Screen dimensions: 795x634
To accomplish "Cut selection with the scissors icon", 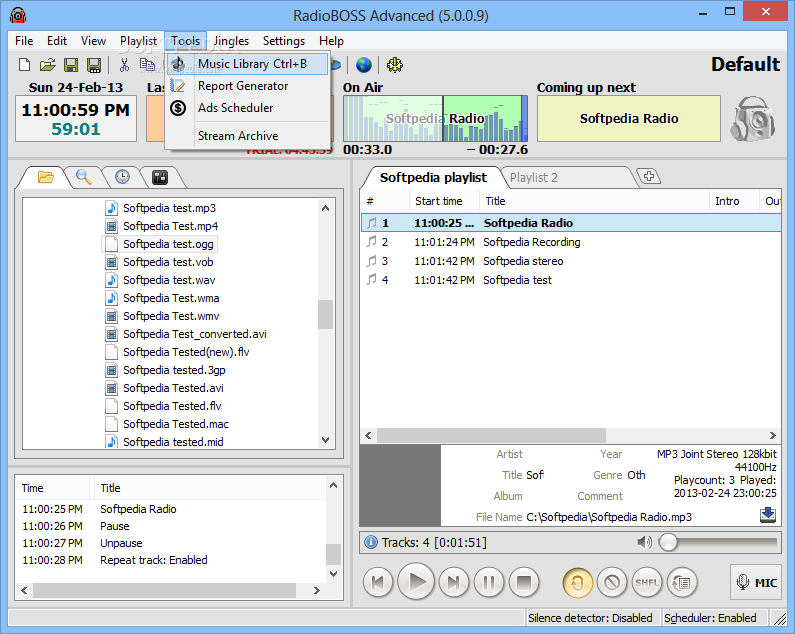I will click(124, 65).
